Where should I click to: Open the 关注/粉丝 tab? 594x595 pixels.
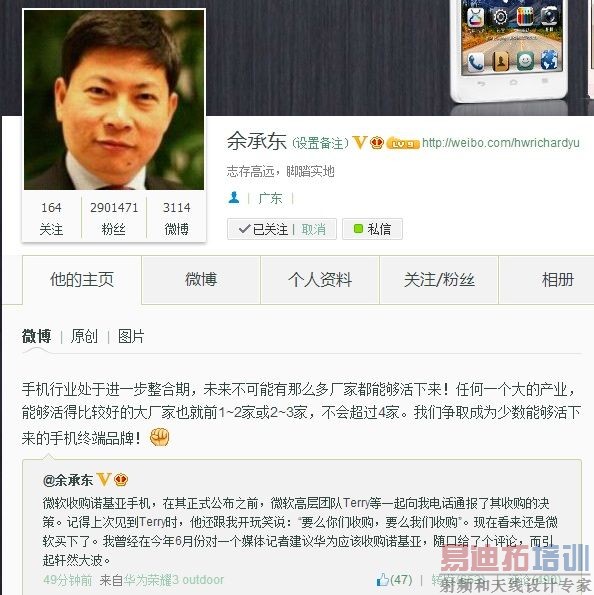[439, 280]
